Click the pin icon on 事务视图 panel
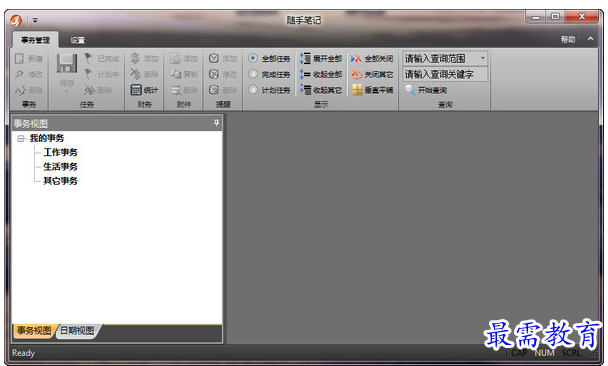This screenshot has height=366, width=608. click(216, 123)
